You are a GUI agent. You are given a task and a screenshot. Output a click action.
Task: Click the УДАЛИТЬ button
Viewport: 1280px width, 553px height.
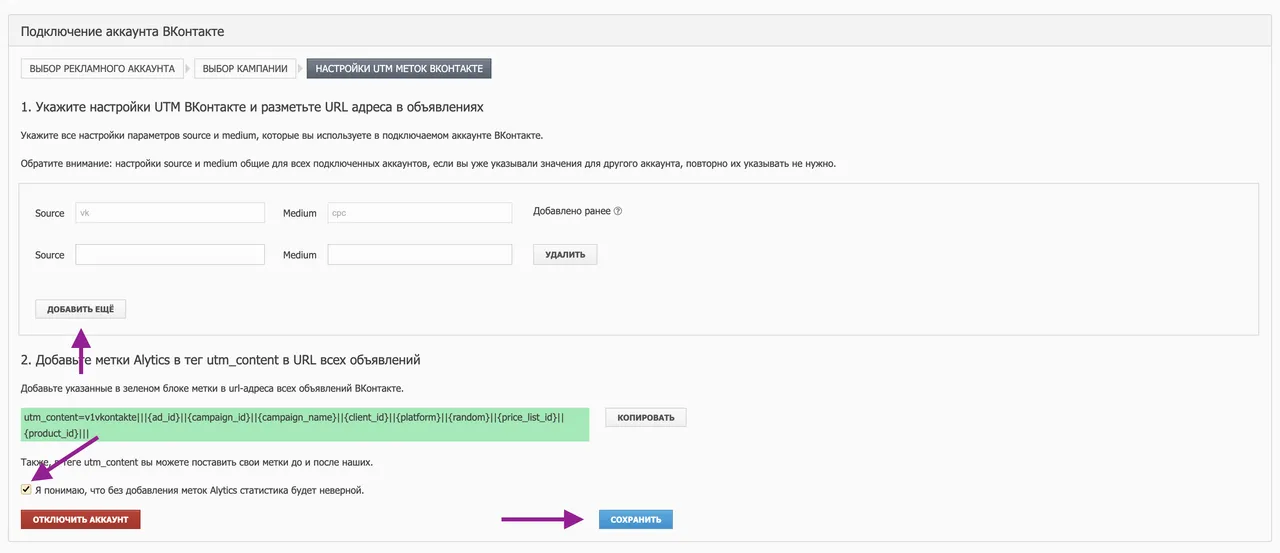pyautogui.click(x=565, y=255)
